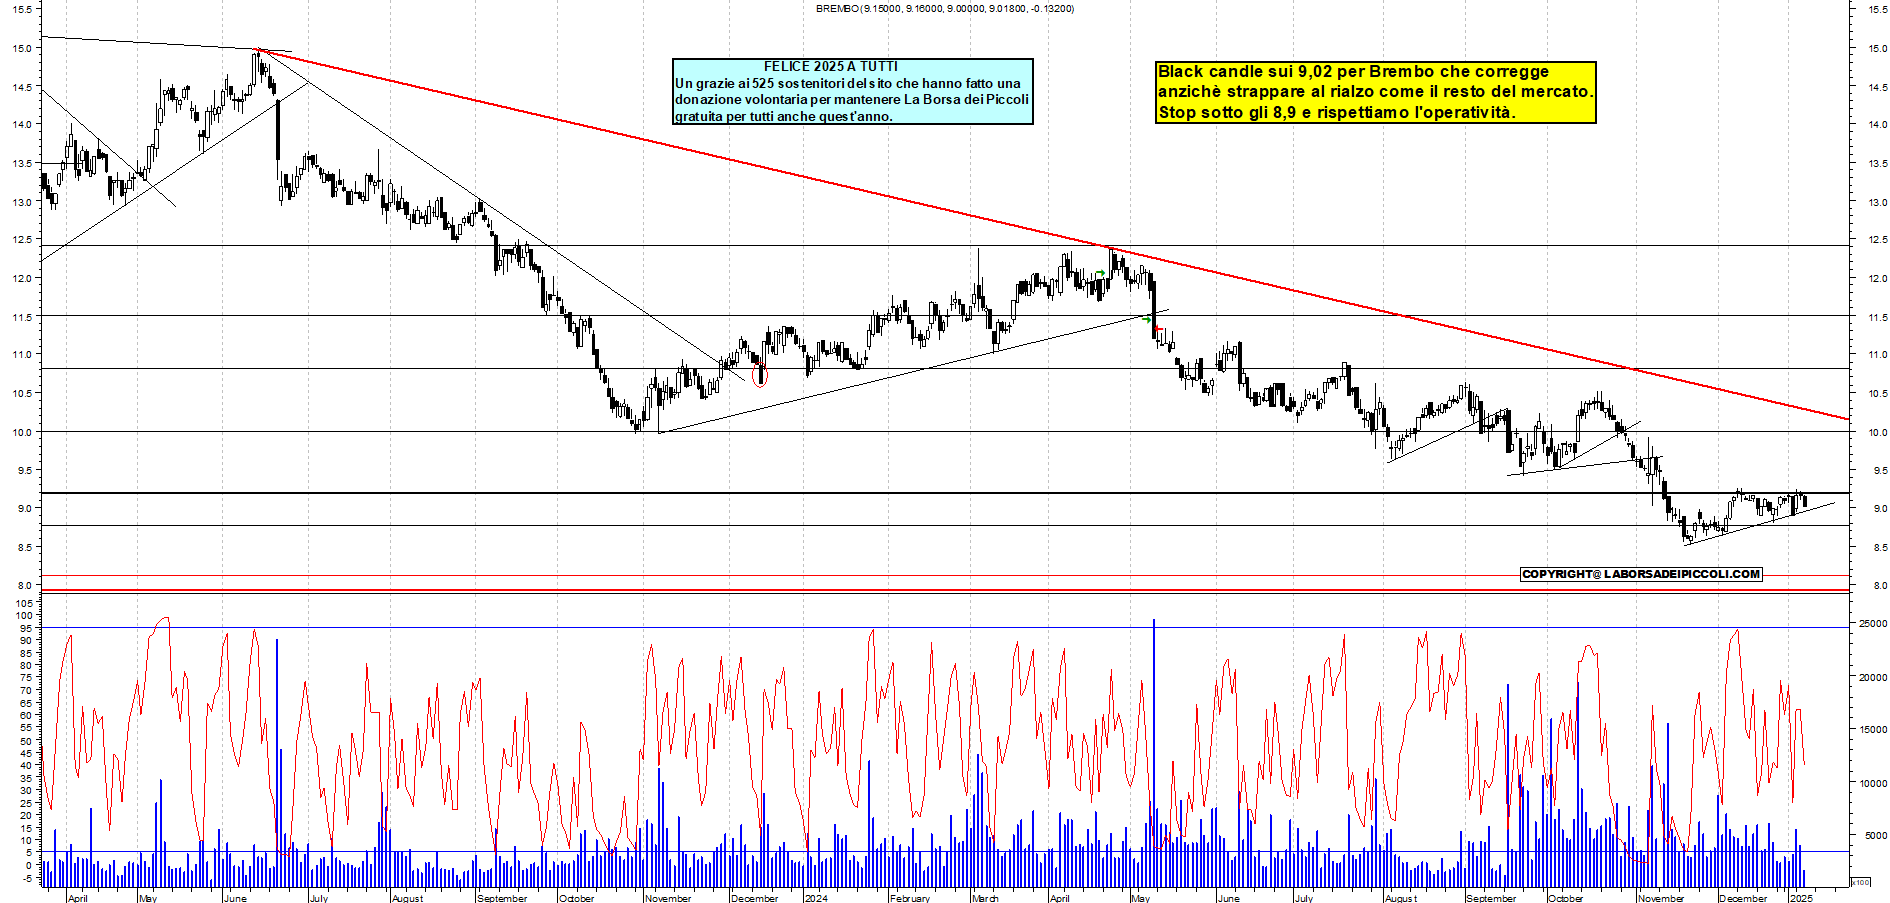Screen dimensions: 1890x903
Task: Click the COPYRIGHT@ LABORSADEIPICCOLI.COM label
Action: point(1641,574)
